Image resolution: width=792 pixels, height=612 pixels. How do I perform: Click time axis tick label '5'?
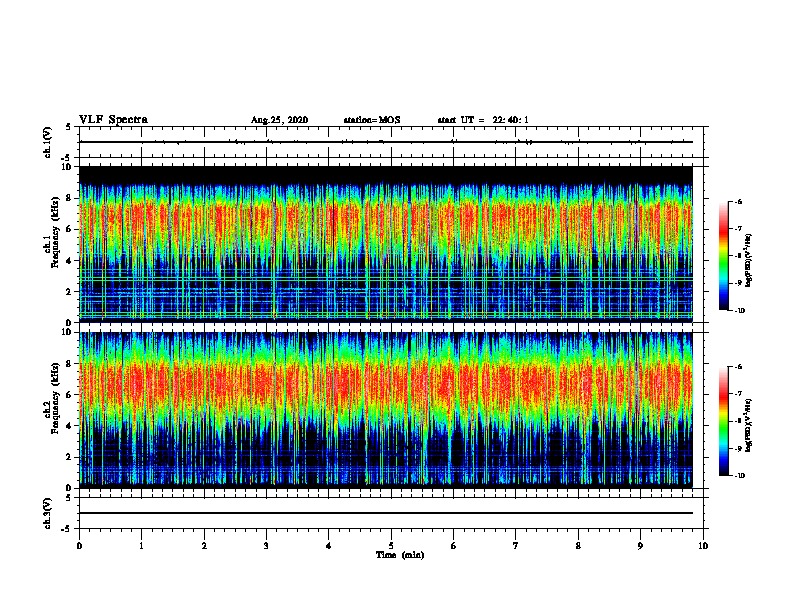click(391, 546)
